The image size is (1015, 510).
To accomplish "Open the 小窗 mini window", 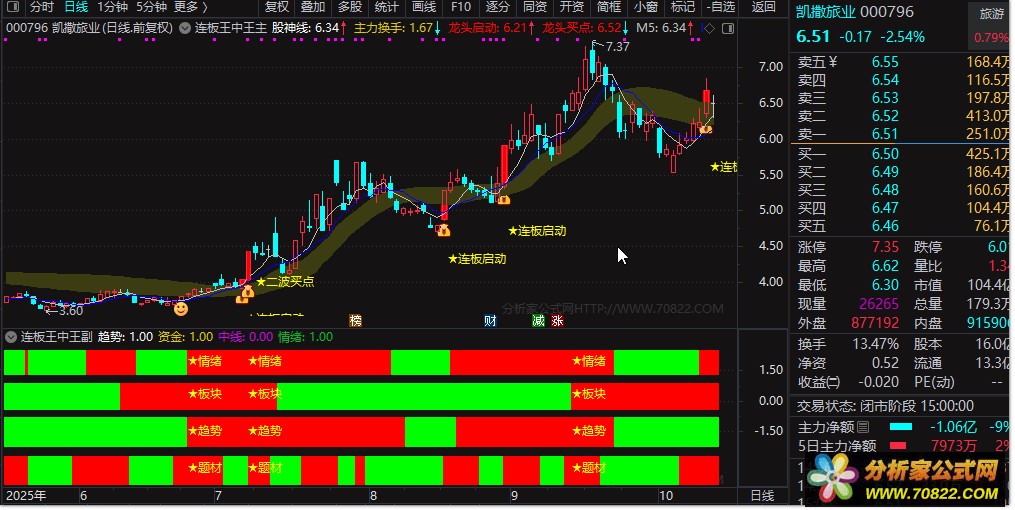I will (x=645, y=7).
